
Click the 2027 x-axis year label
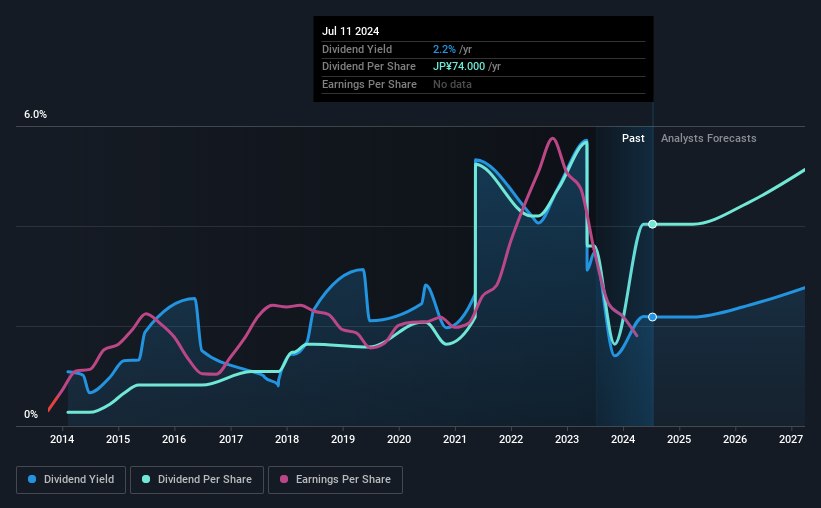[791, 439]
